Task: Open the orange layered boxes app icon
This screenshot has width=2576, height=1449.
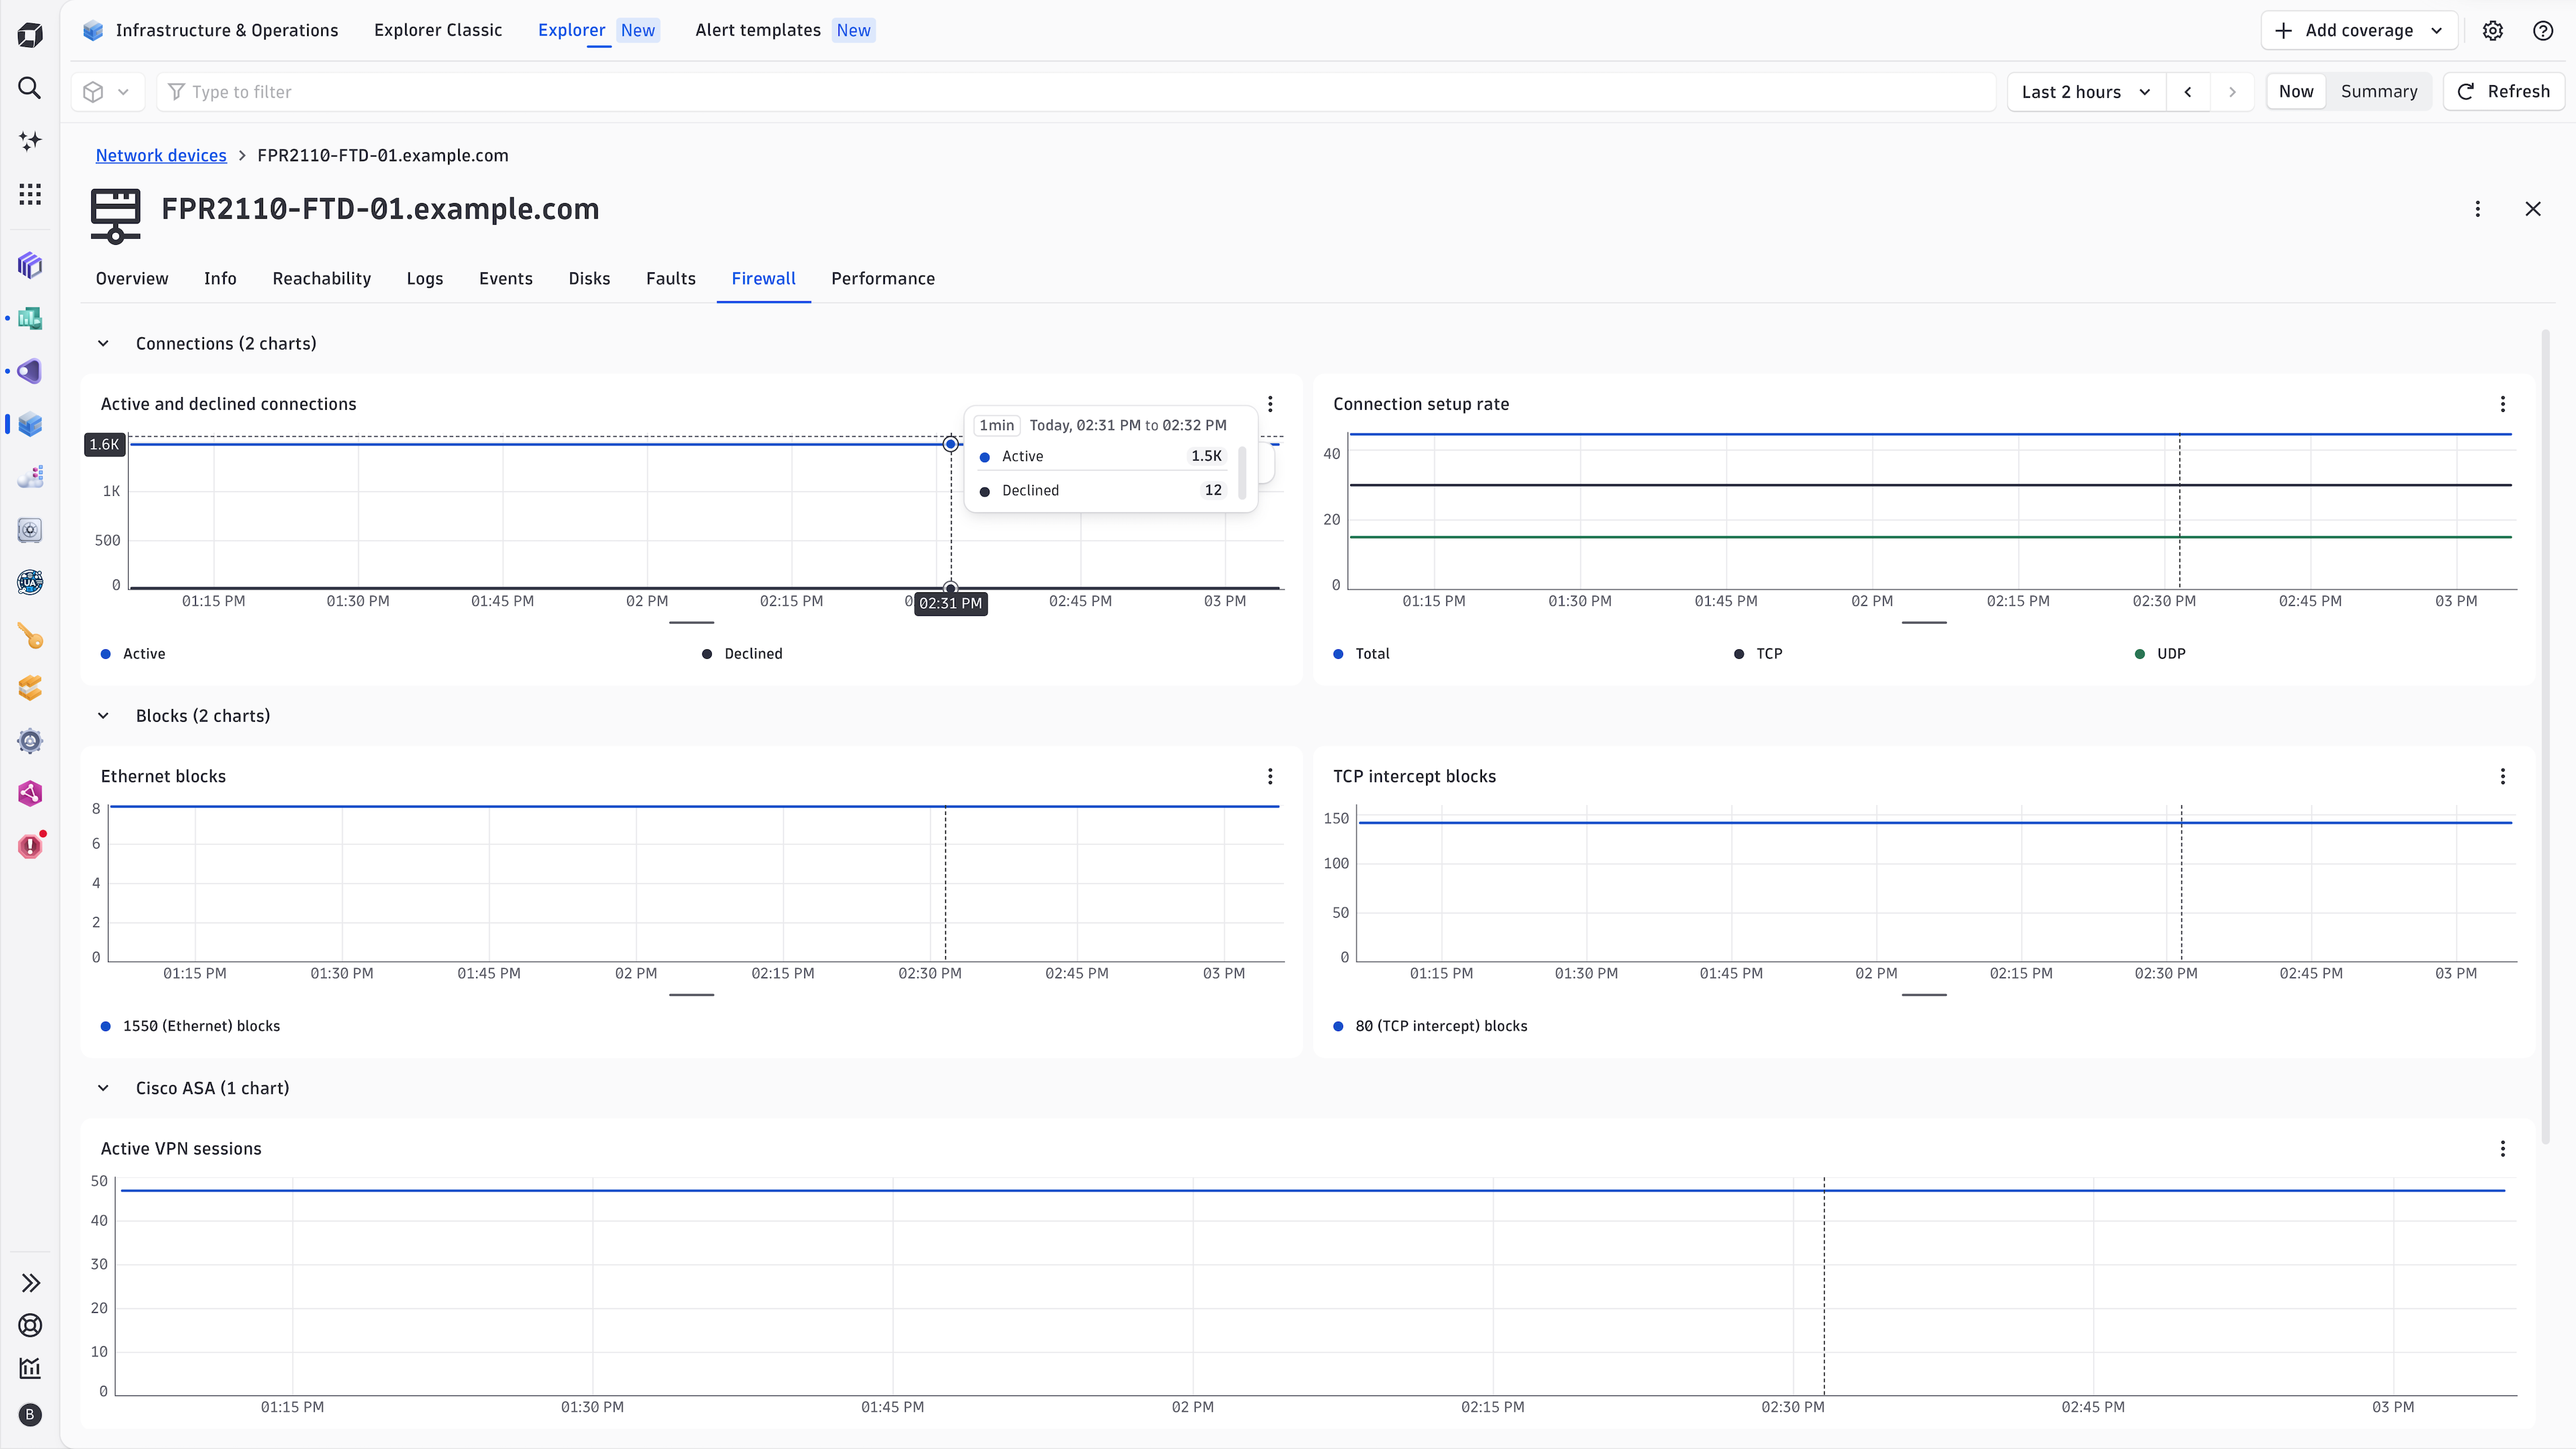Action: (30, 688)
